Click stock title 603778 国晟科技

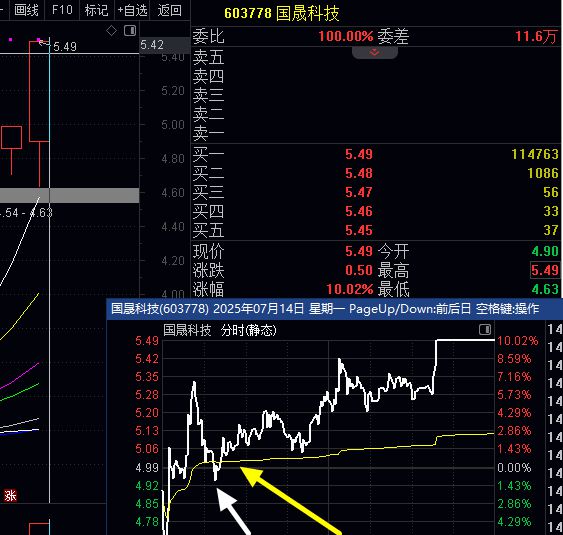(282, 13)
